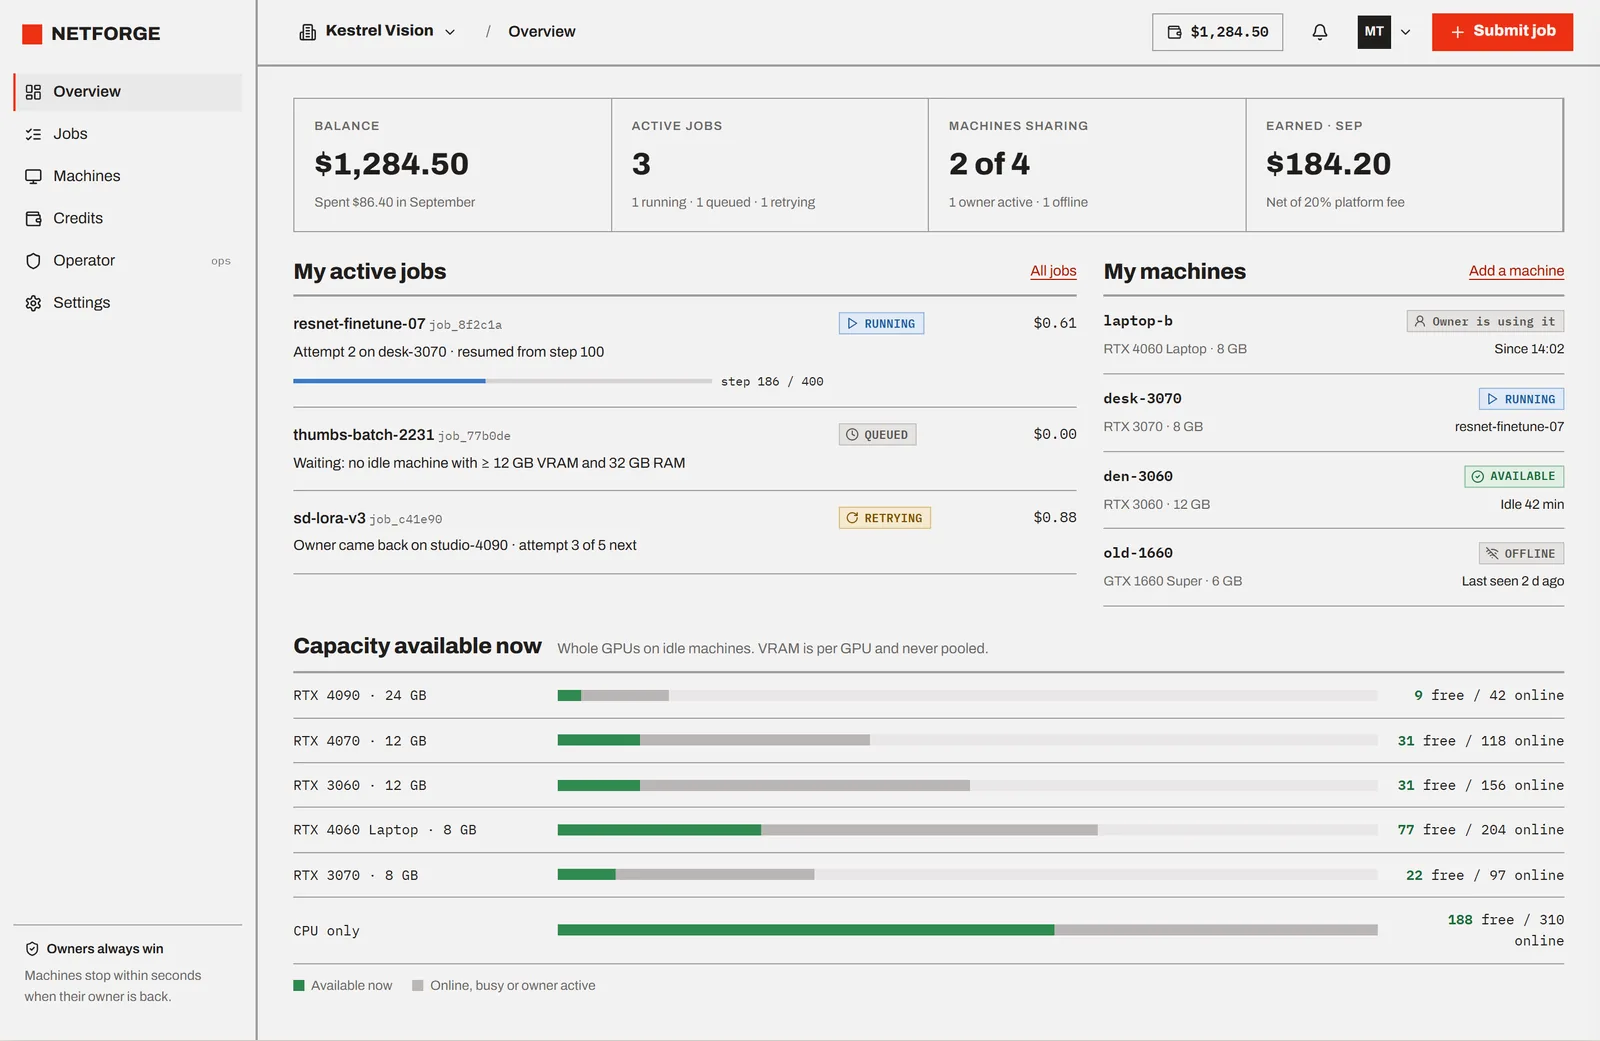Select Credits in the sidebar
Image resolution: width=1600 pixels, height=1041 pixels.
[x=128, y=218]
